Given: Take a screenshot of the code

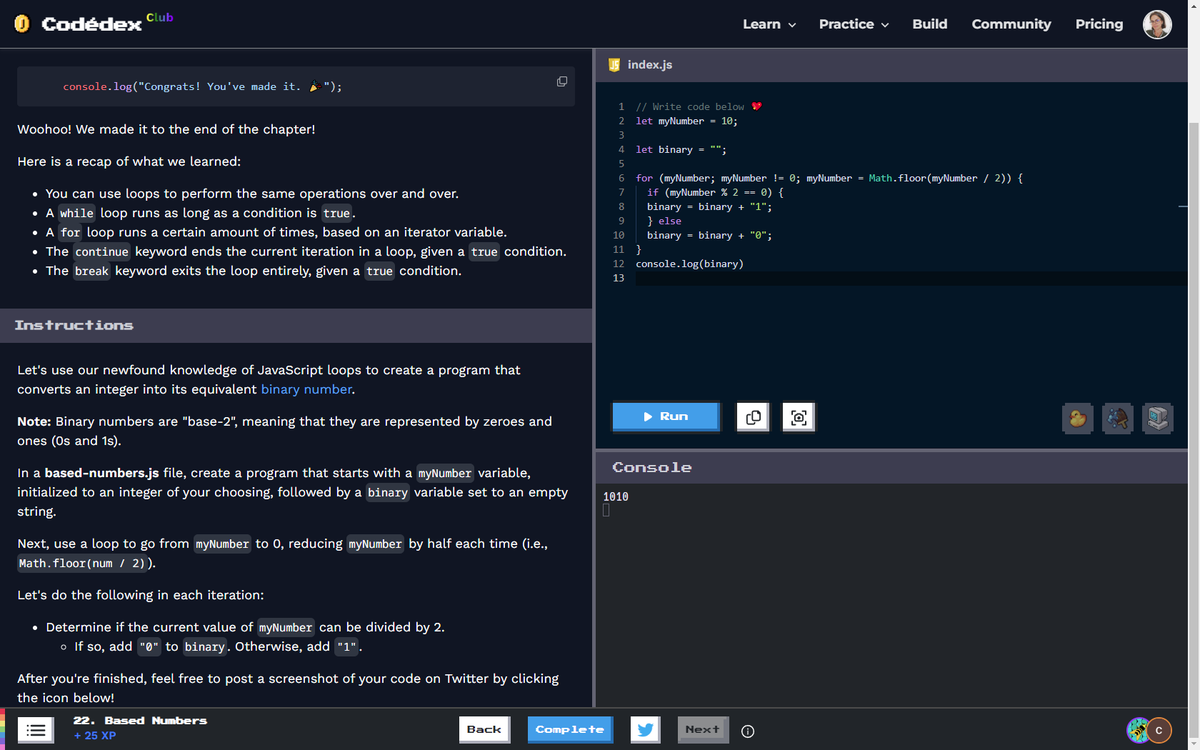Looking at the screenshot, I should [799, 416].
